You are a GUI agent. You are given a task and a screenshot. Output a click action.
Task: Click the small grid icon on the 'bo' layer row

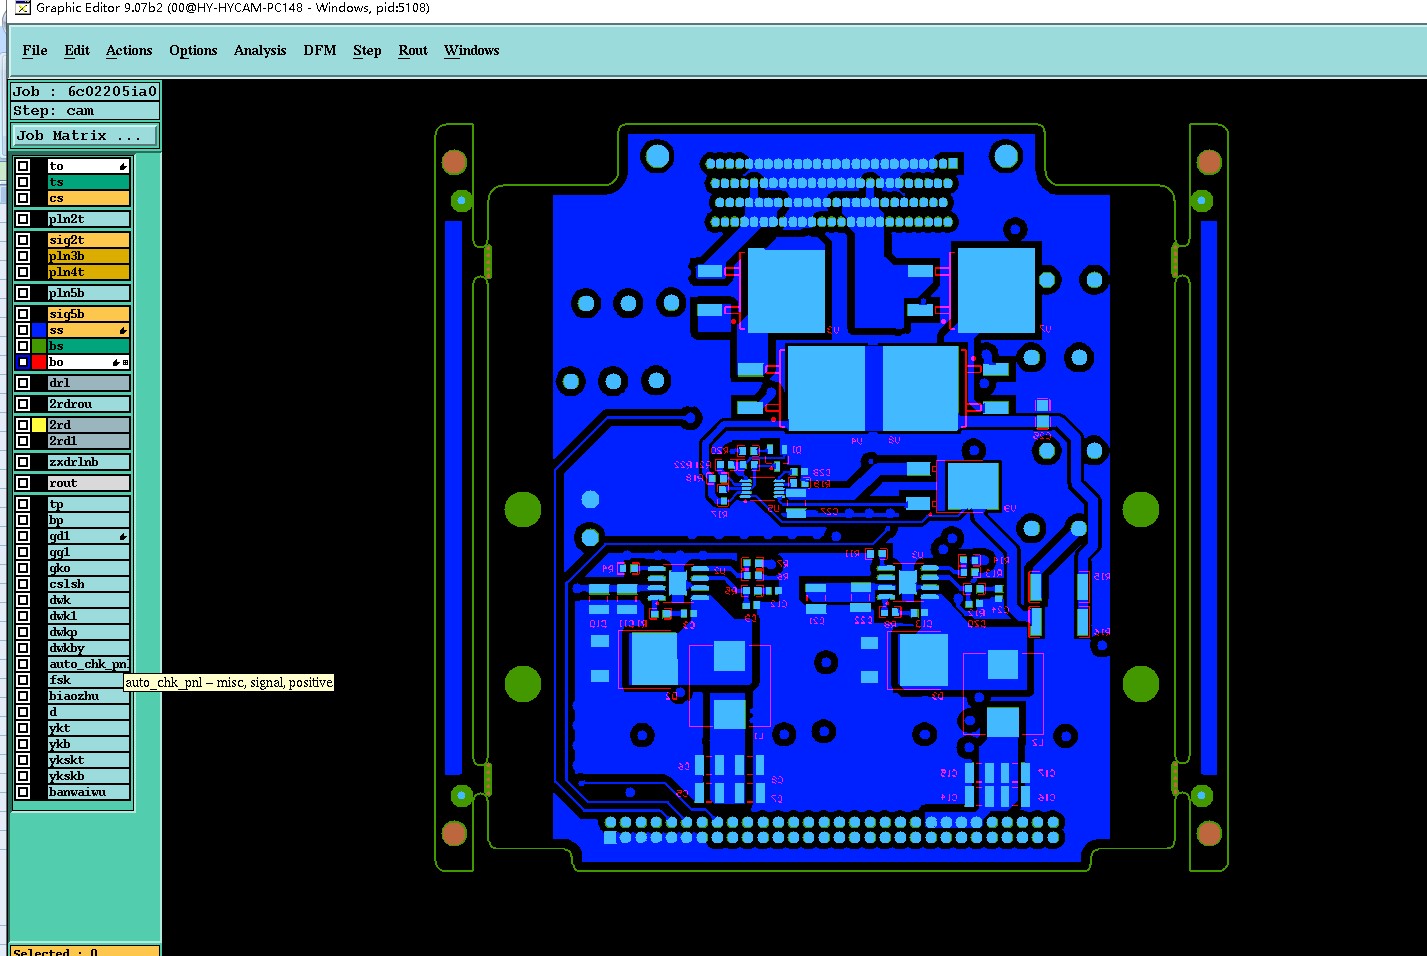click(125, 363)
